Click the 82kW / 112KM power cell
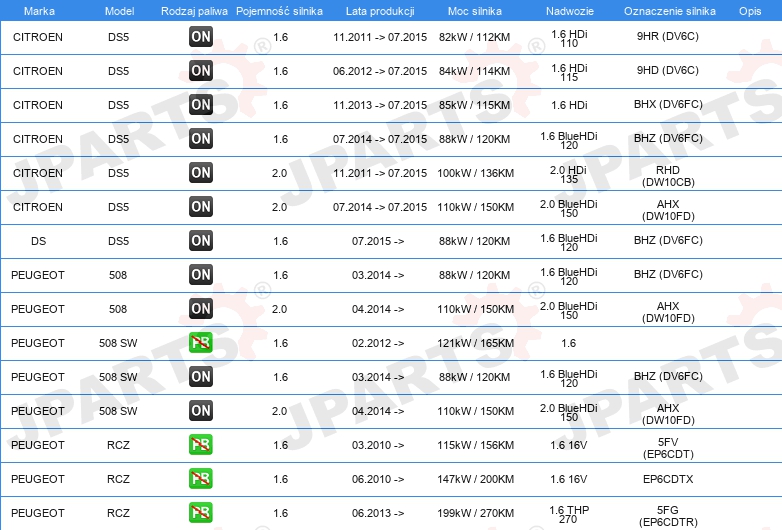782x530 pixels. (x=474, y=37)
